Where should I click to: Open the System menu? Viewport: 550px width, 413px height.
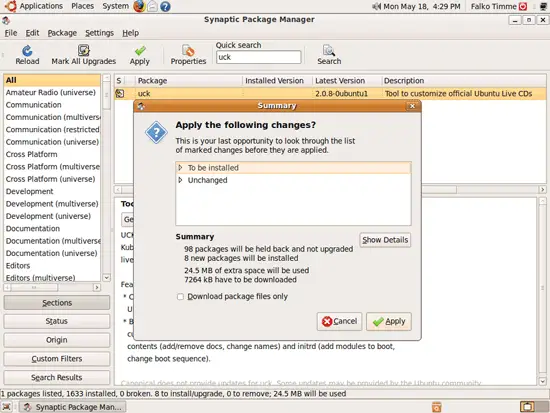point(115,6)
